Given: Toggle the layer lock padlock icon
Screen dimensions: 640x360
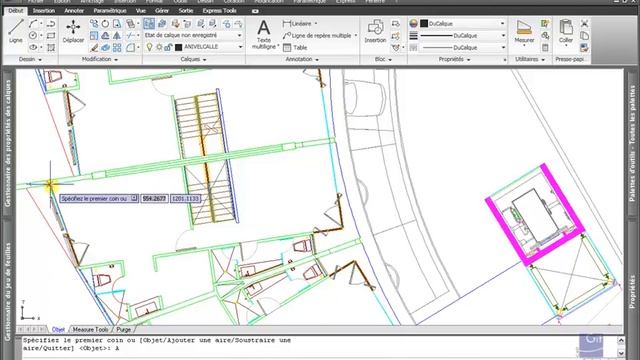Looking at the screenshot, I should click(168, 47).
